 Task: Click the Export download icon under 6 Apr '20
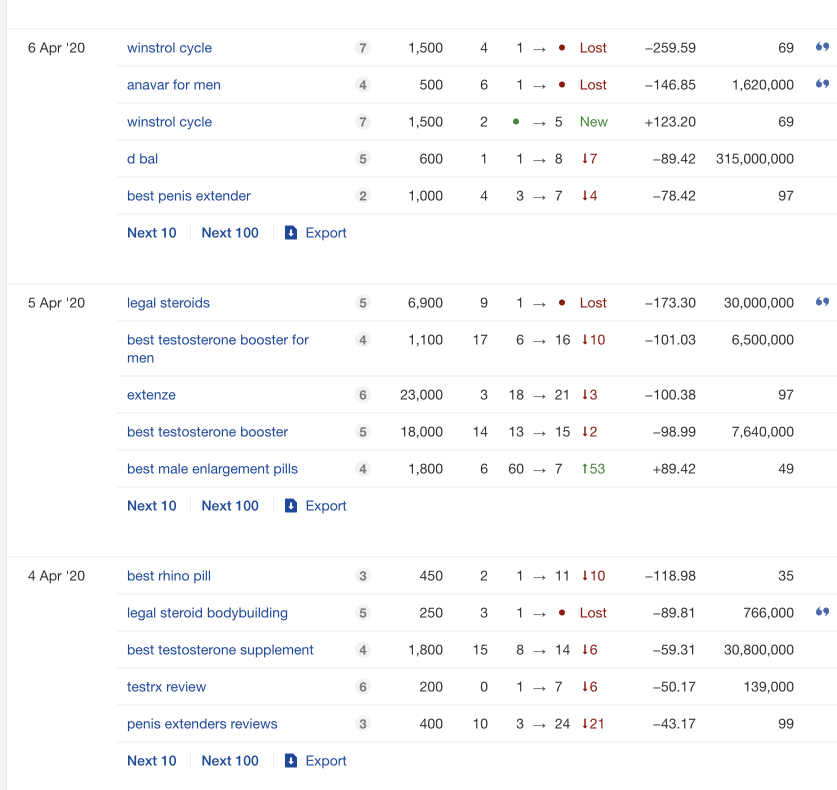(x=291, y=233)
